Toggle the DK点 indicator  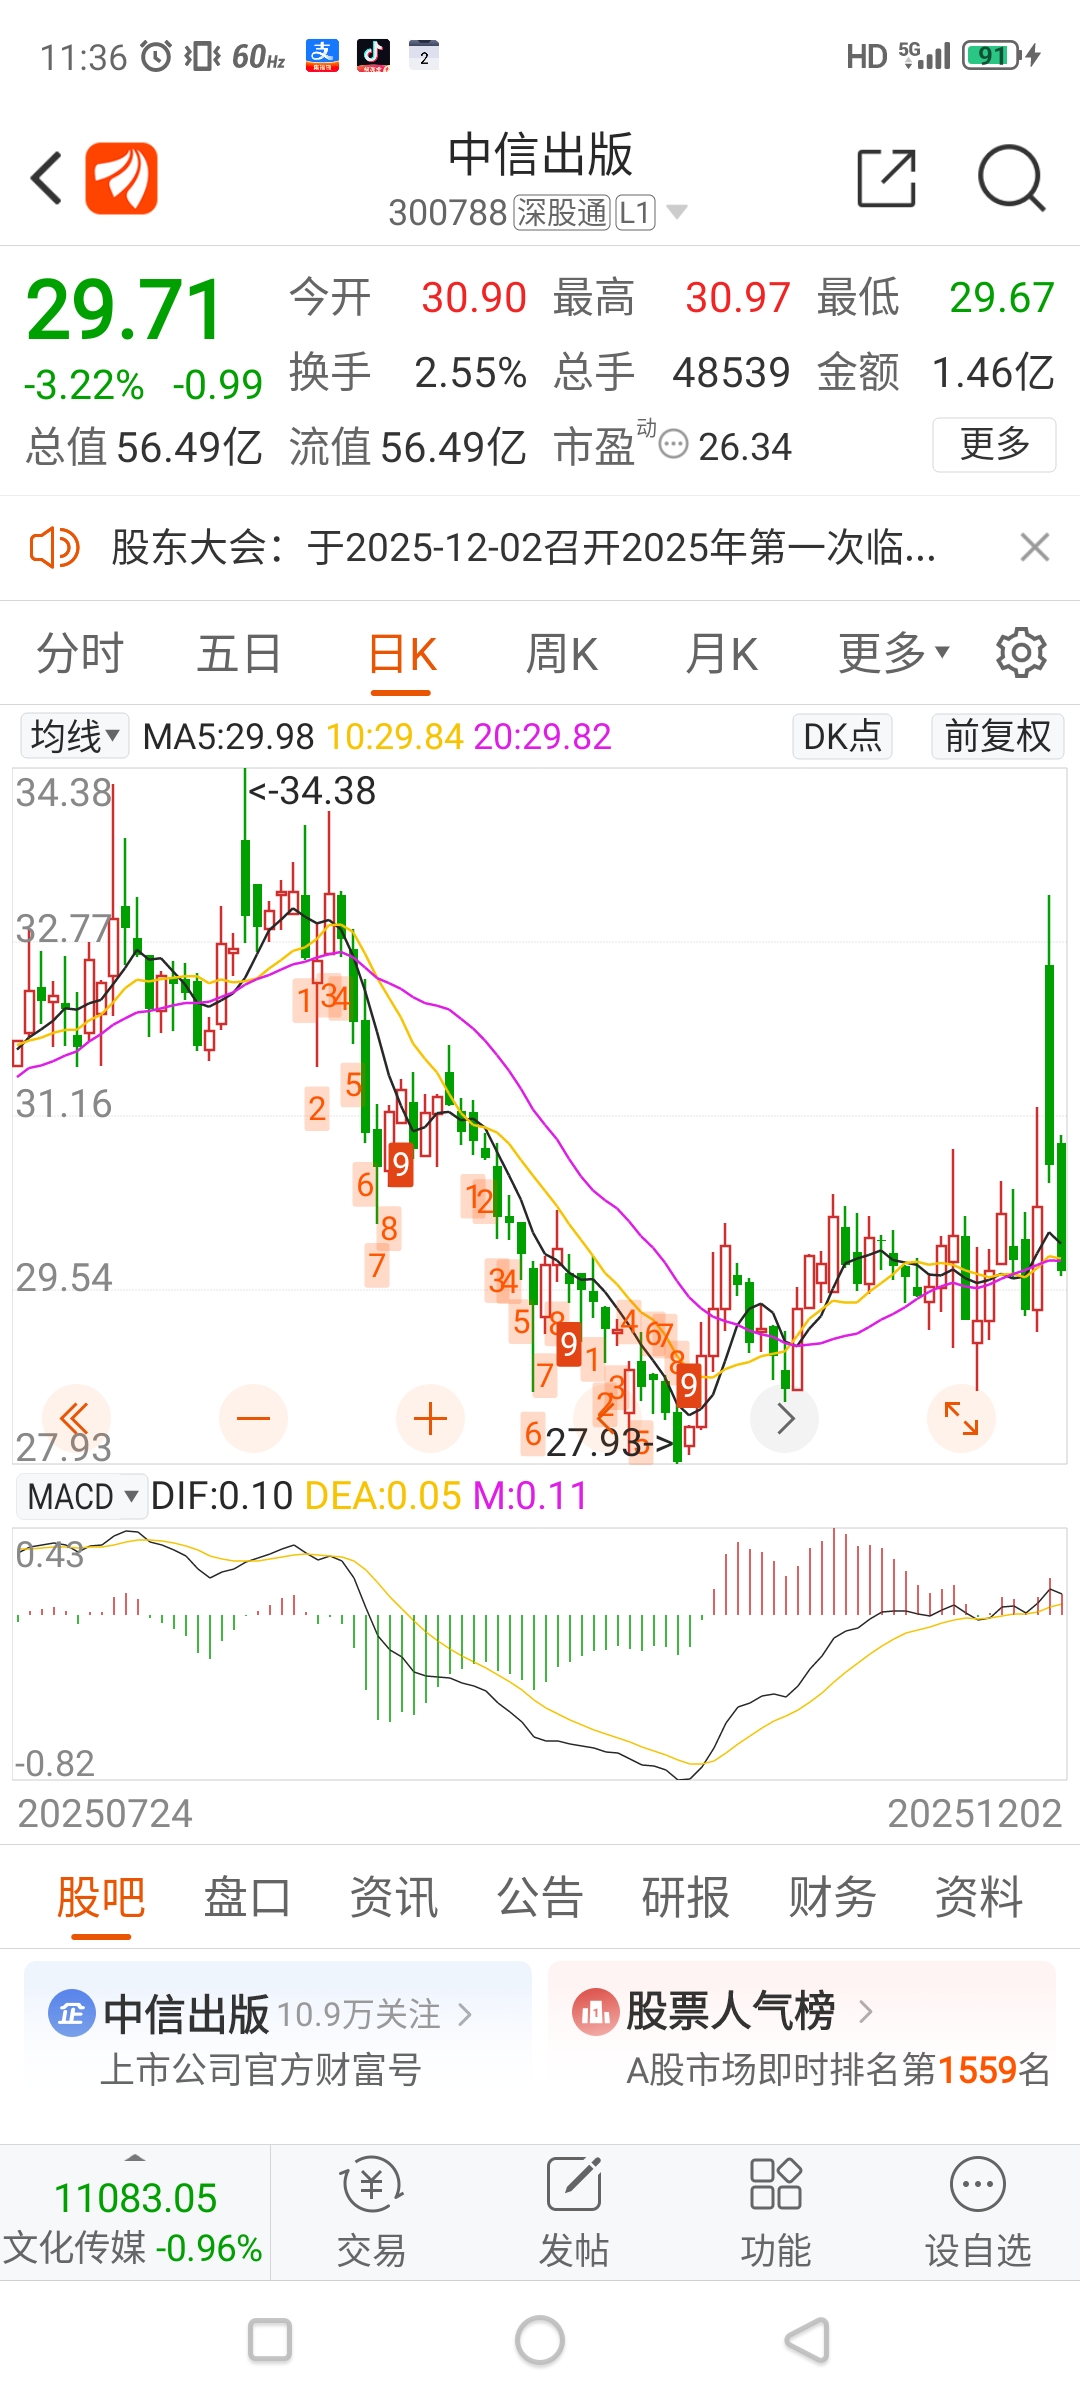pos(843,737)
